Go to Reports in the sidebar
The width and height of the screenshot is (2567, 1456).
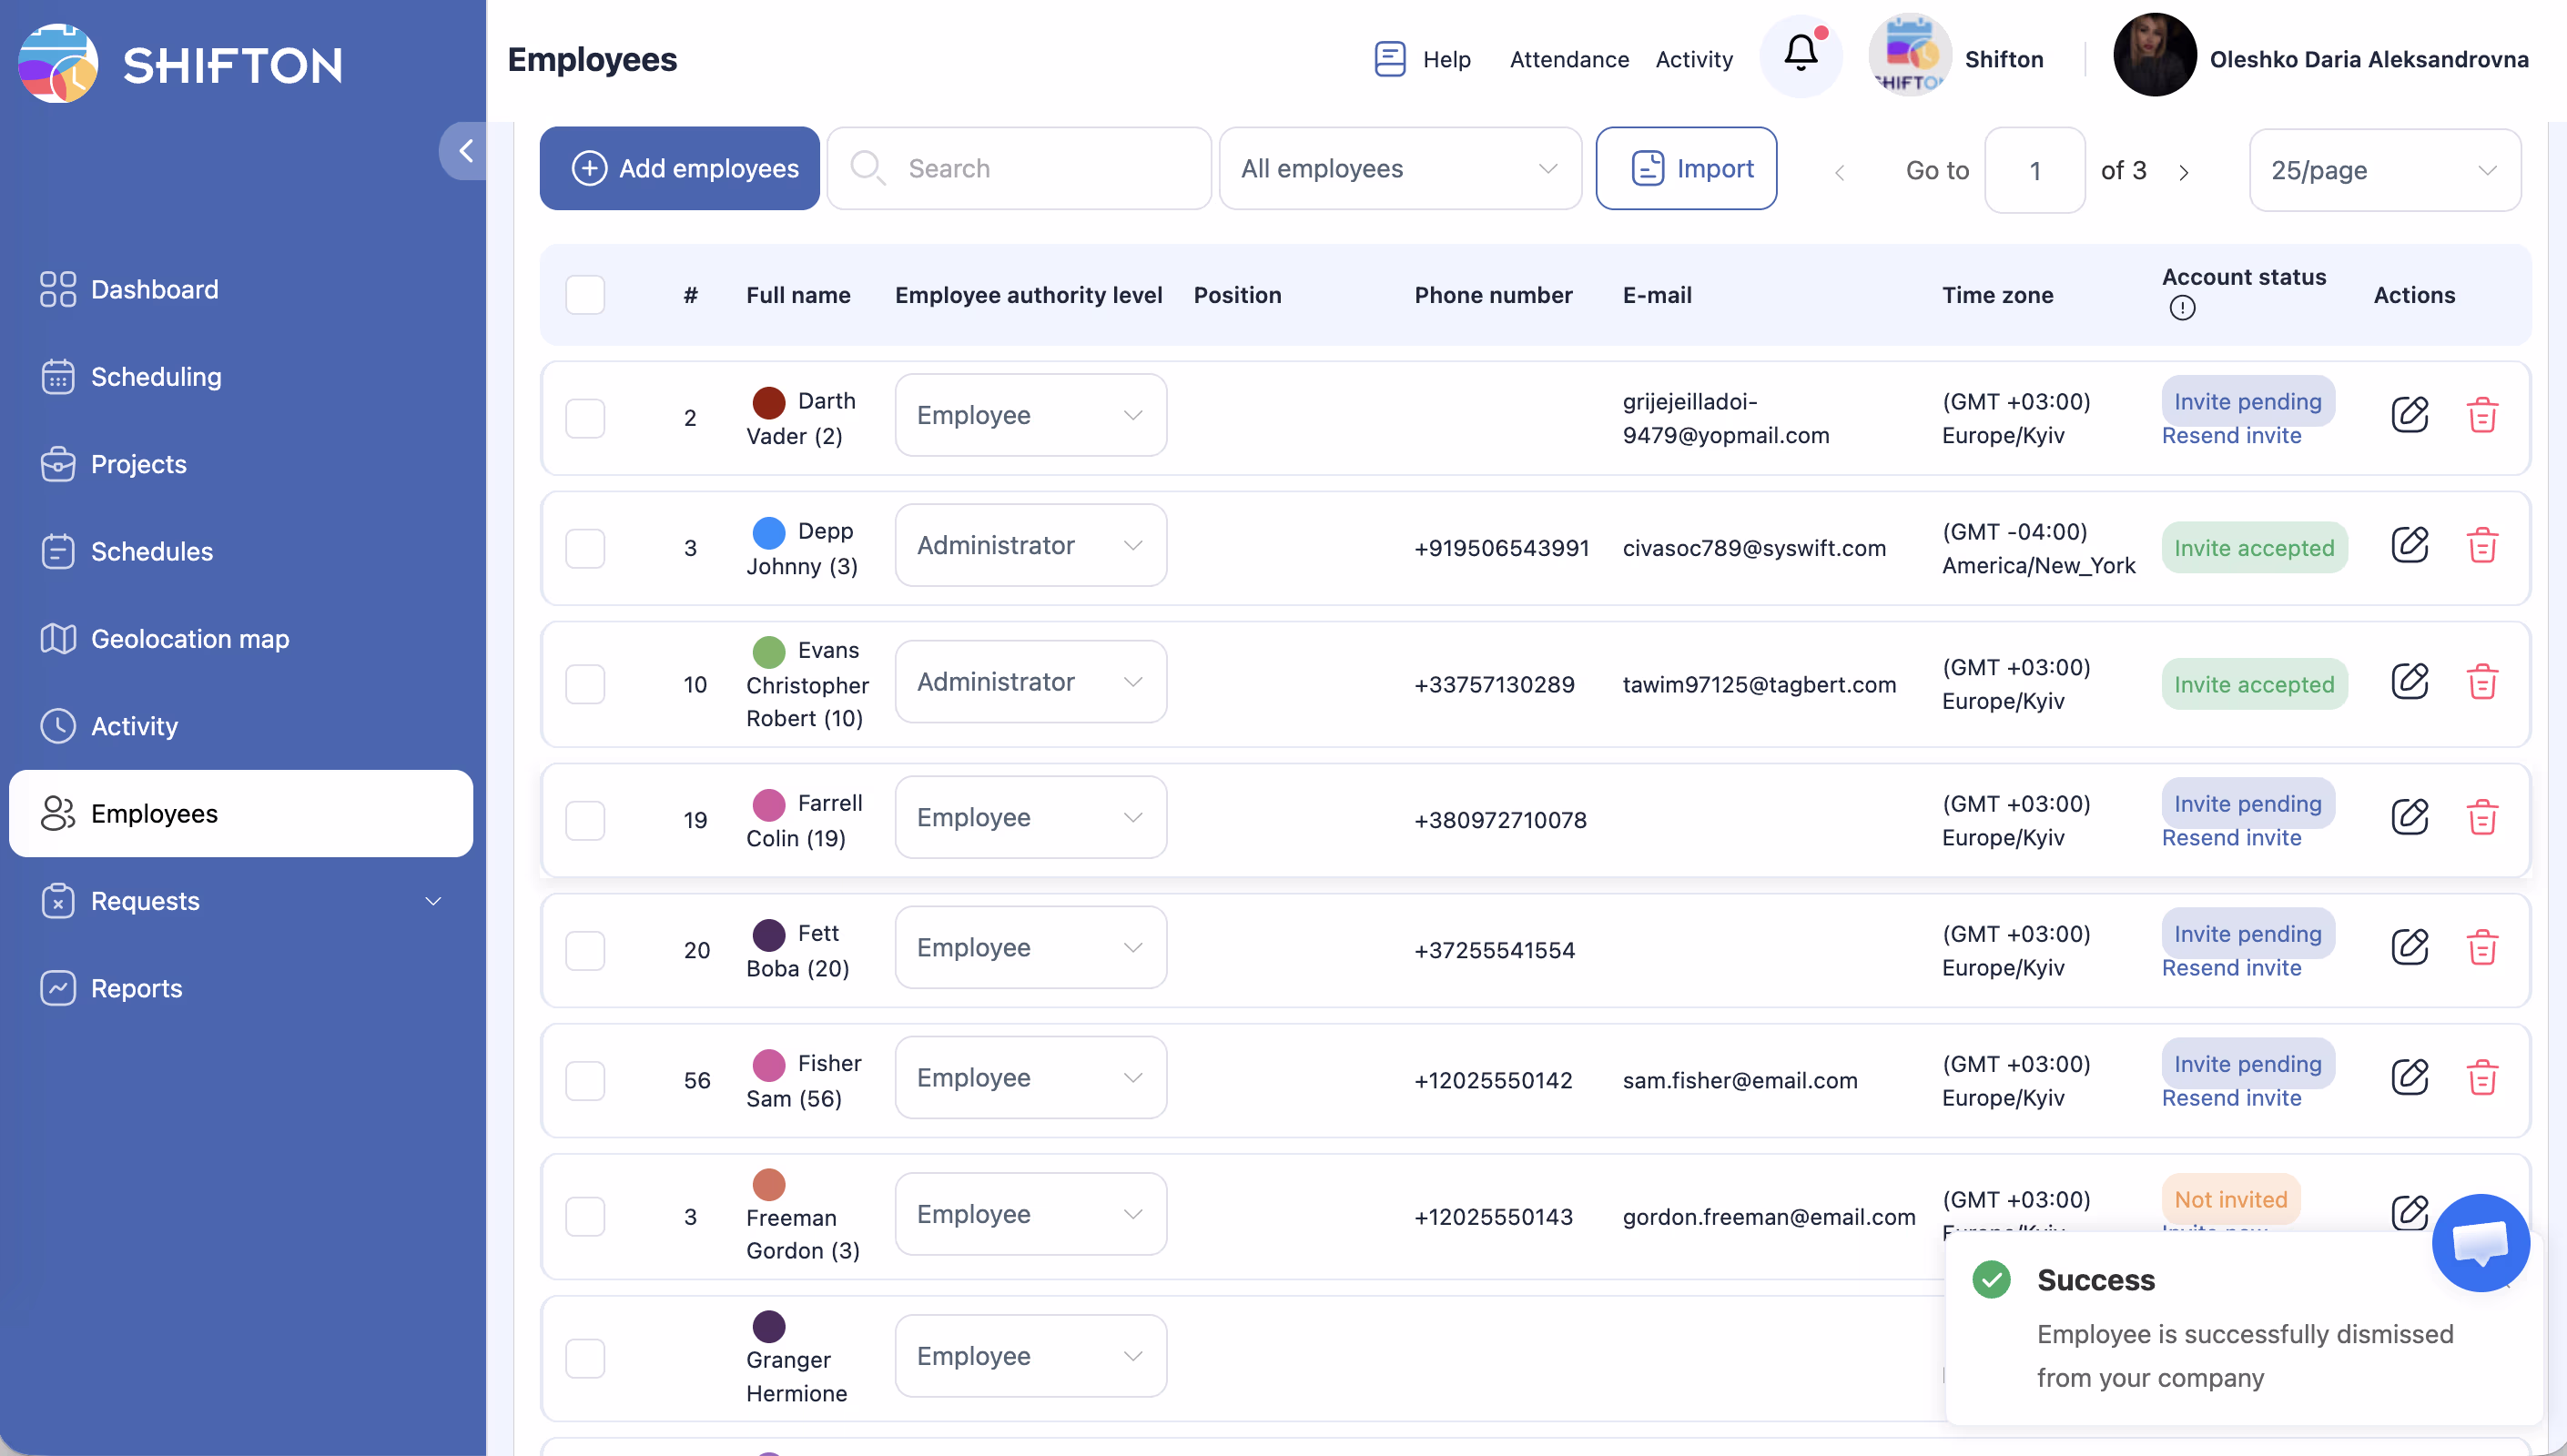coord(136,988)
